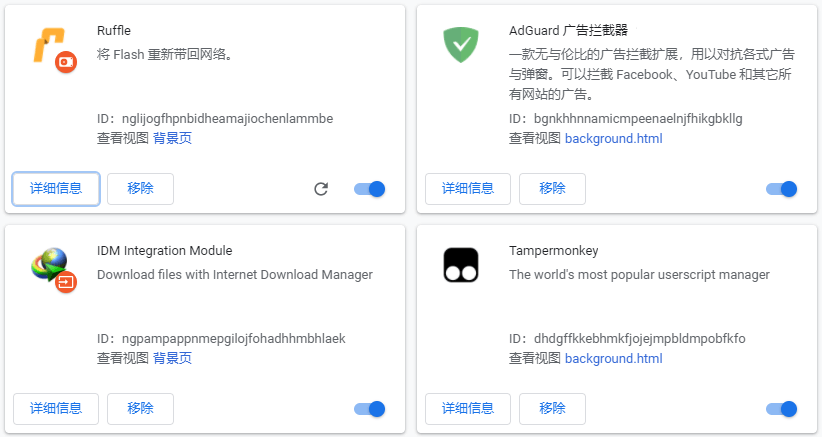Inspect Tampermonkey background.html view
Image resolution: width=822 pixels, height=437 pixels.
coord(613,358)
